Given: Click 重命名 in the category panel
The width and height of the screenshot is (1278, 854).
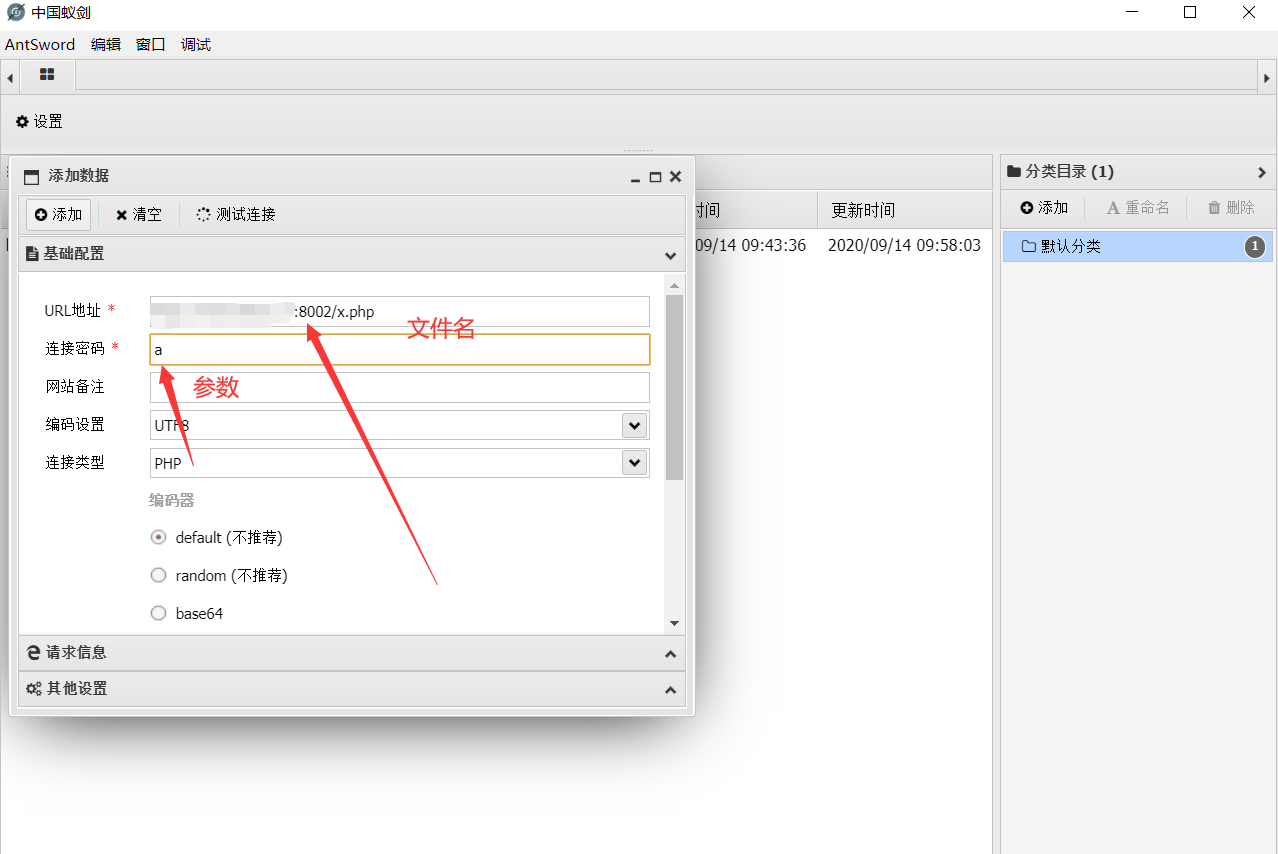Looking at the screenshot, I should coord(1138,208).
